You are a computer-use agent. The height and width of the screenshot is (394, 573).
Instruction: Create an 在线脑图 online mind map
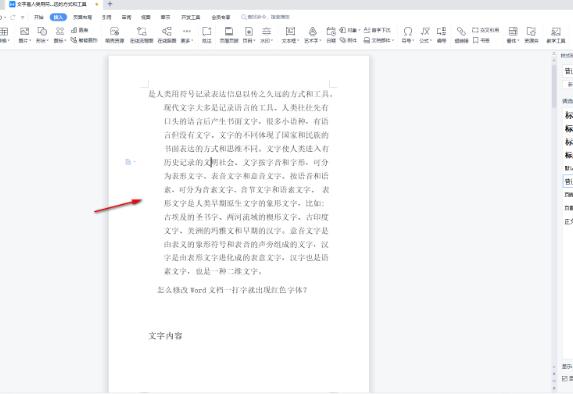pos(167,34)
